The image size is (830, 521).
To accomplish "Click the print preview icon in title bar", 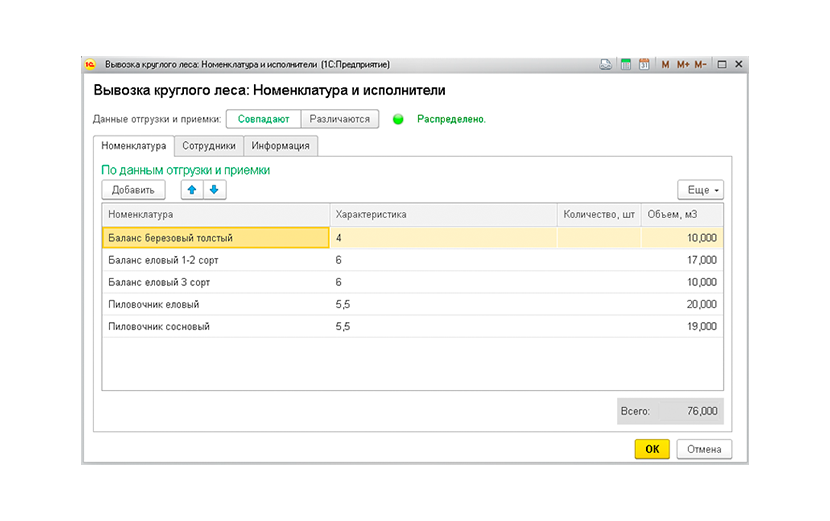I will (x=606, y=65).
